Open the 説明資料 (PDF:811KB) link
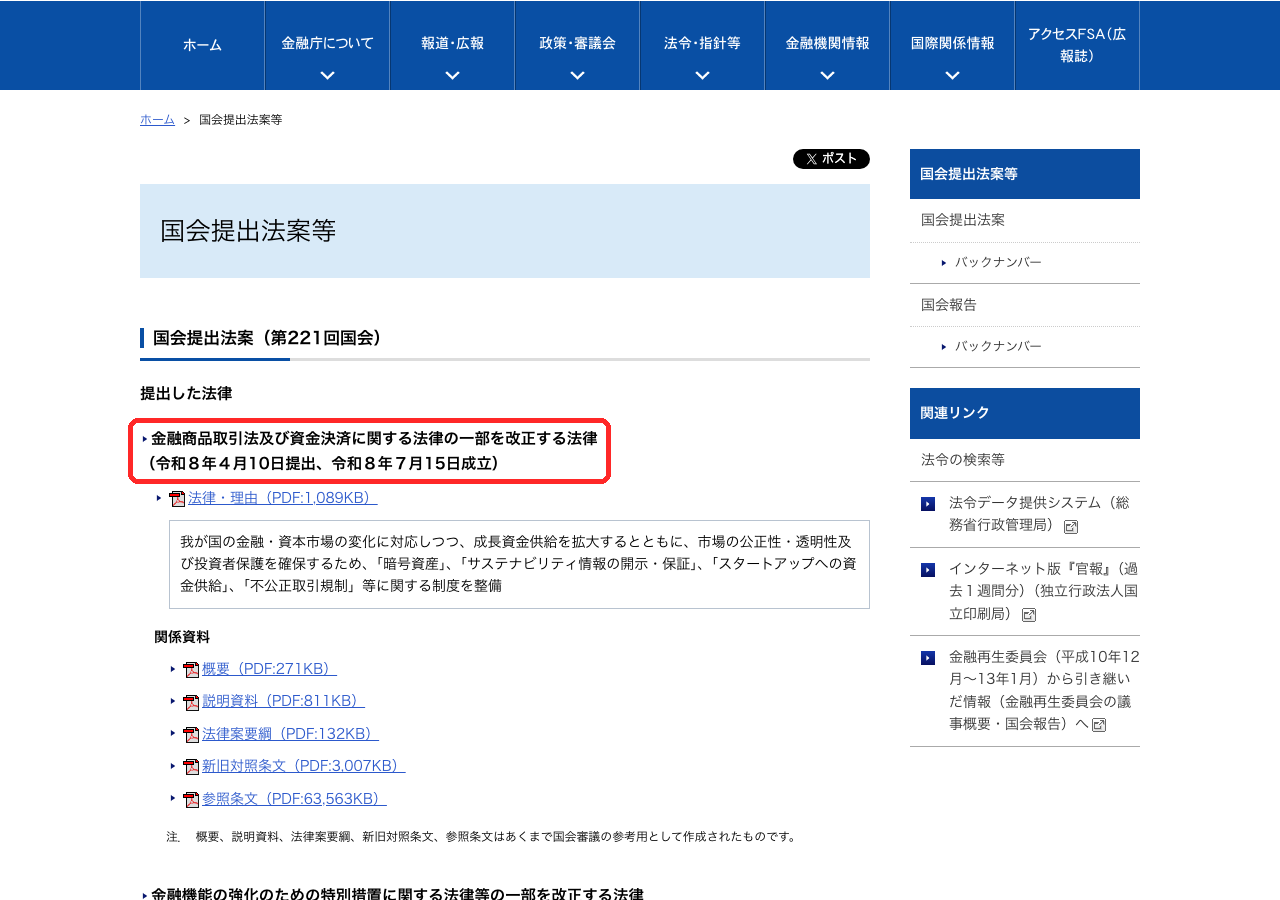This screenshot has width=1280, height=900. (x=283, y=701)
